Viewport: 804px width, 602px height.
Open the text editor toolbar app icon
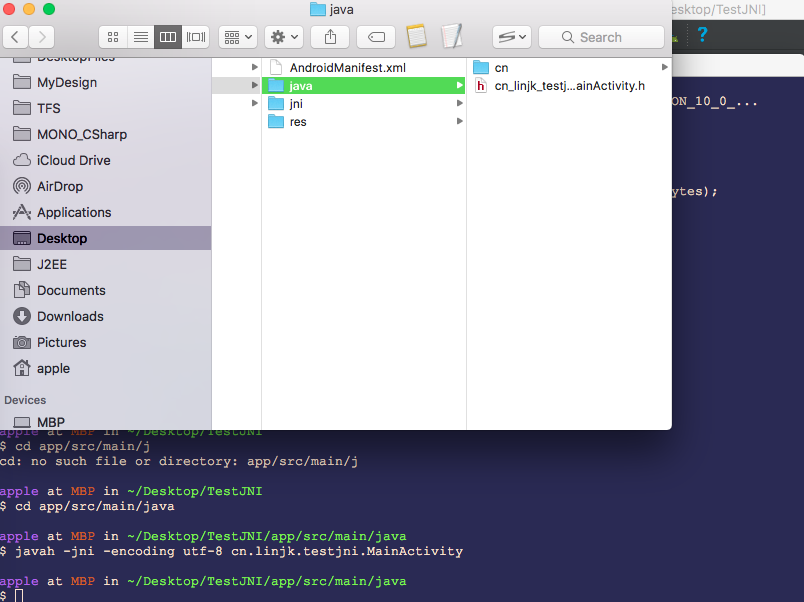[452, 36]
